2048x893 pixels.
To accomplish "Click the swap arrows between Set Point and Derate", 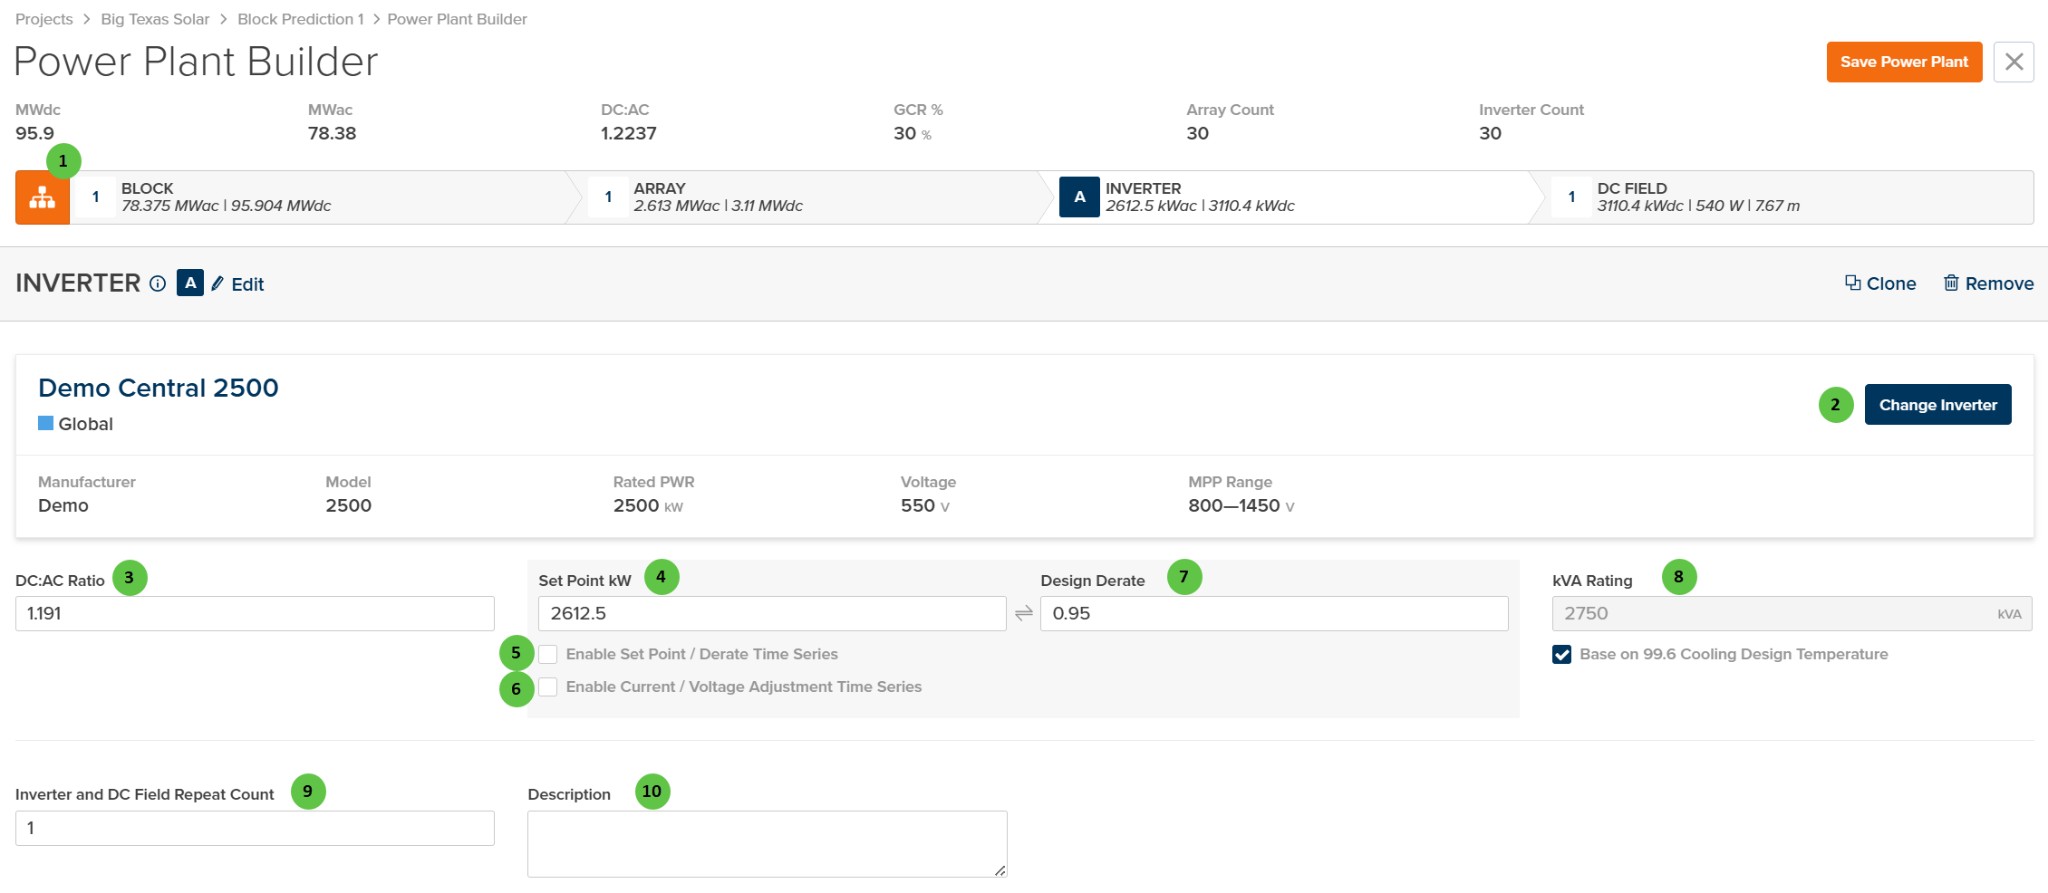I will click(x=1023, y=613).
